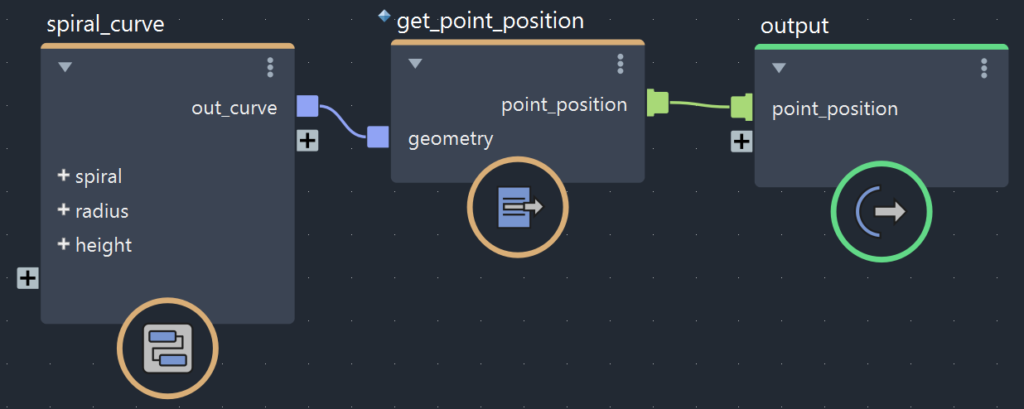Viewport: 1024px width, 409px height.
Task: Collapse the get_point_position node triangle
Action: (415, 63)
